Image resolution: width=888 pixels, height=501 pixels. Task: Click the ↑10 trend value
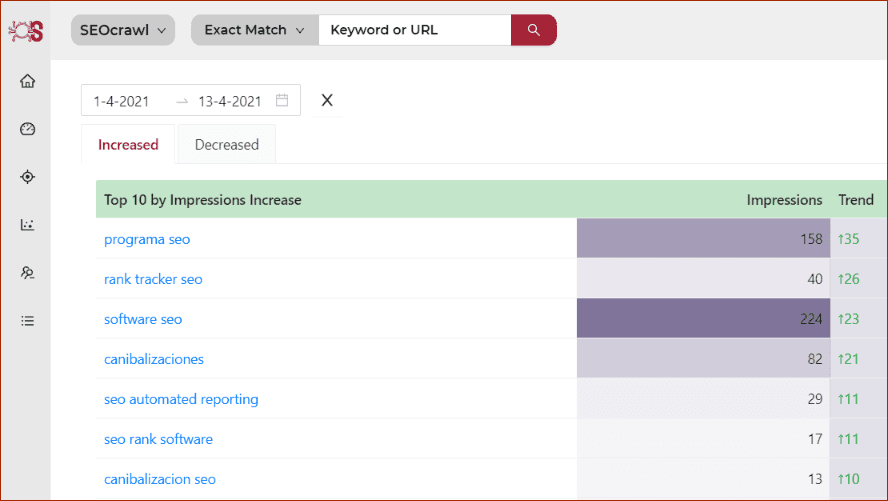click(x=848, y=479)
